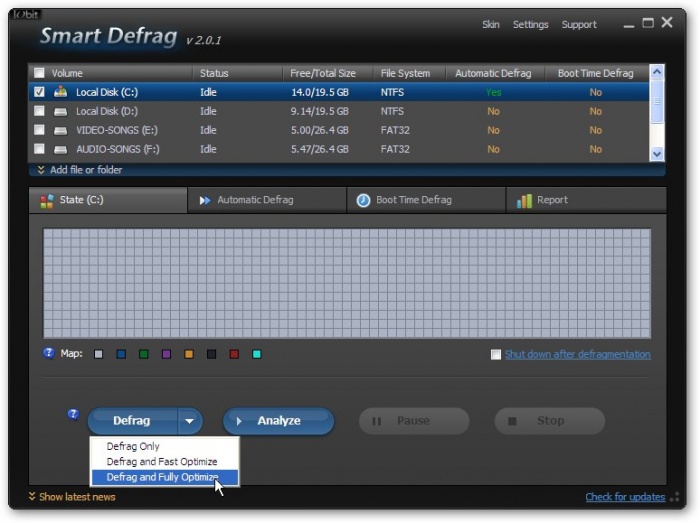Click the green Yes for Local Disk (C:)

coord(493,92)
